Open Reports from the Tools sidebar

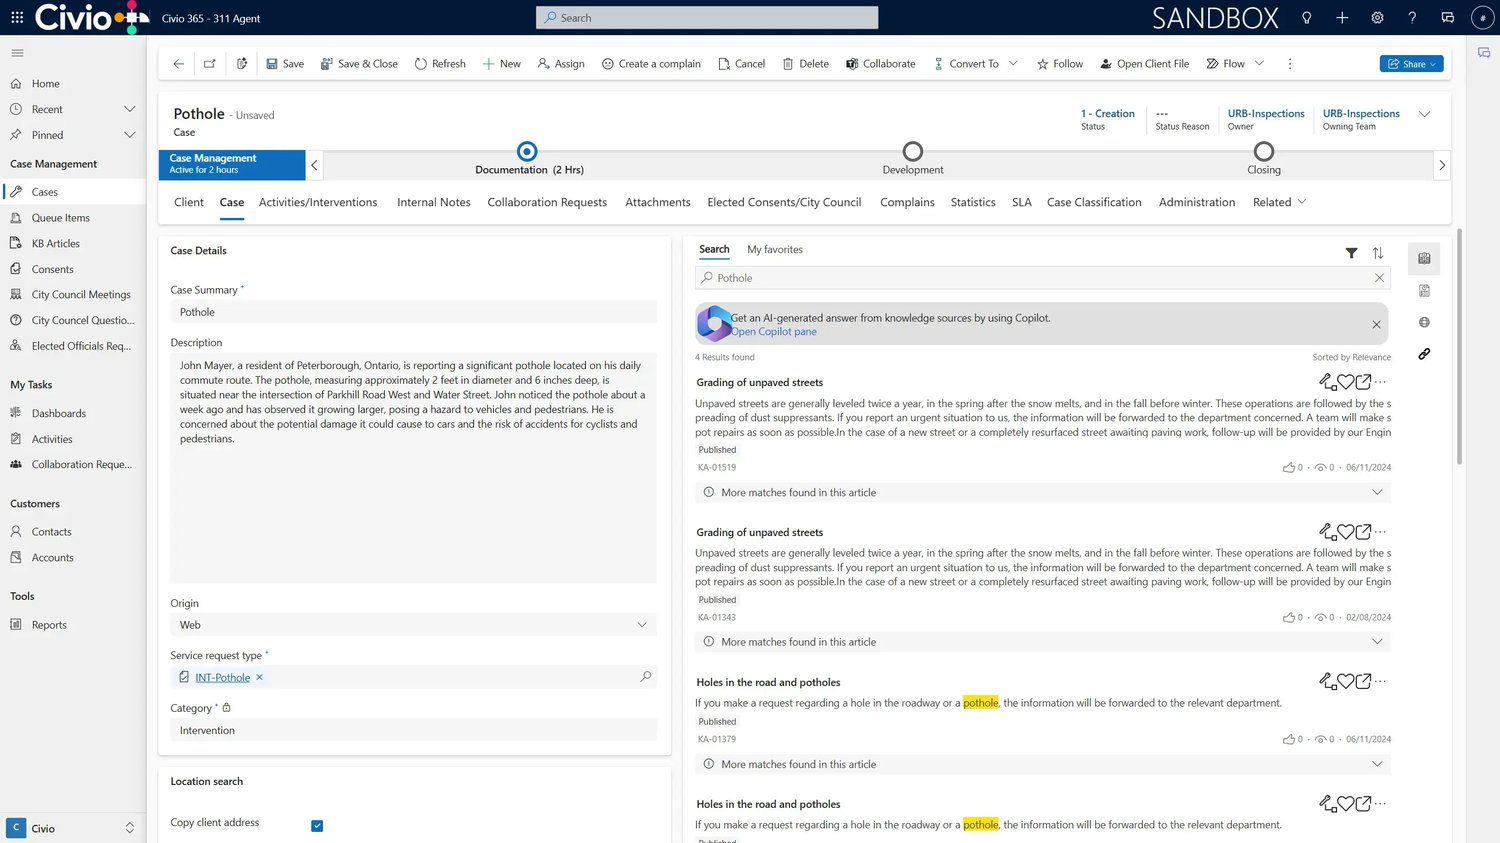coord(47,624)
